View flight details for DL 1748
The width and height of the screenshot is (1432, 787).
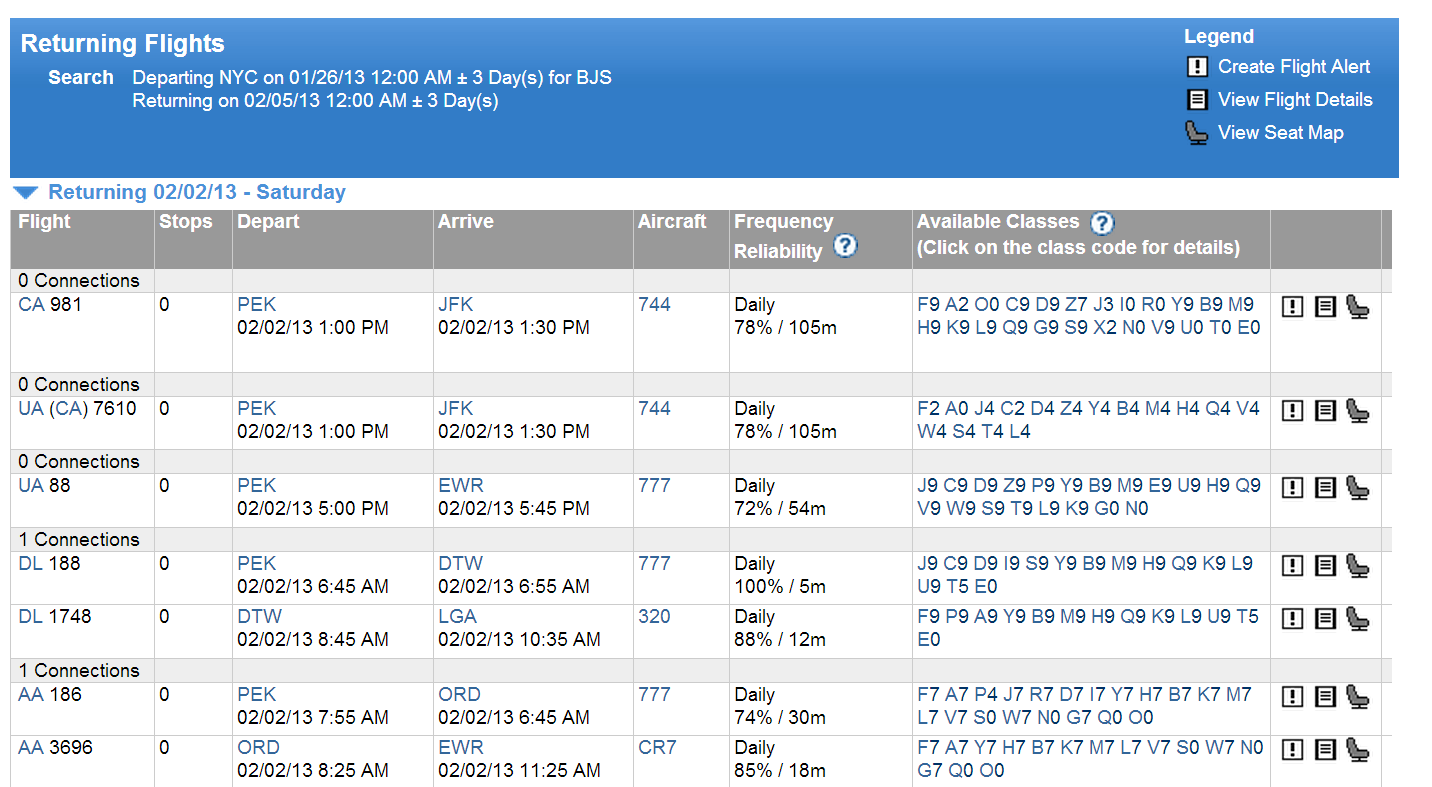coord(1325,619)
